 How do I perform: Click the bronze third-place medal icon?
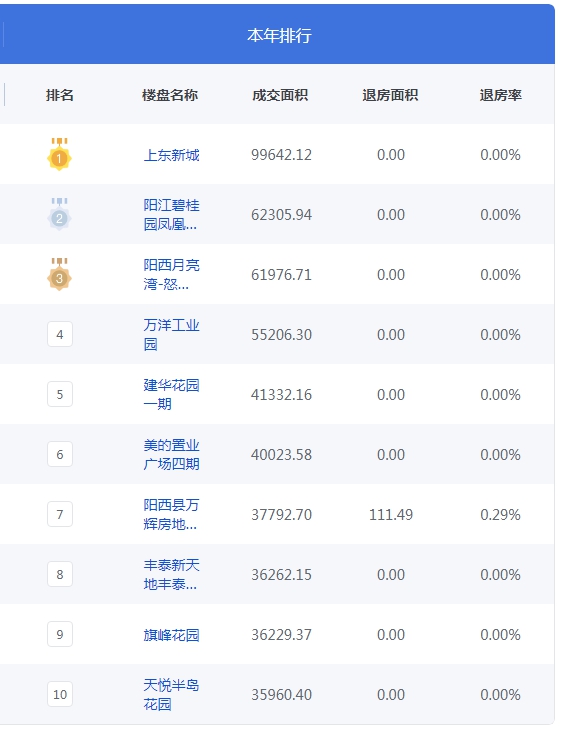tap(59, 274)
